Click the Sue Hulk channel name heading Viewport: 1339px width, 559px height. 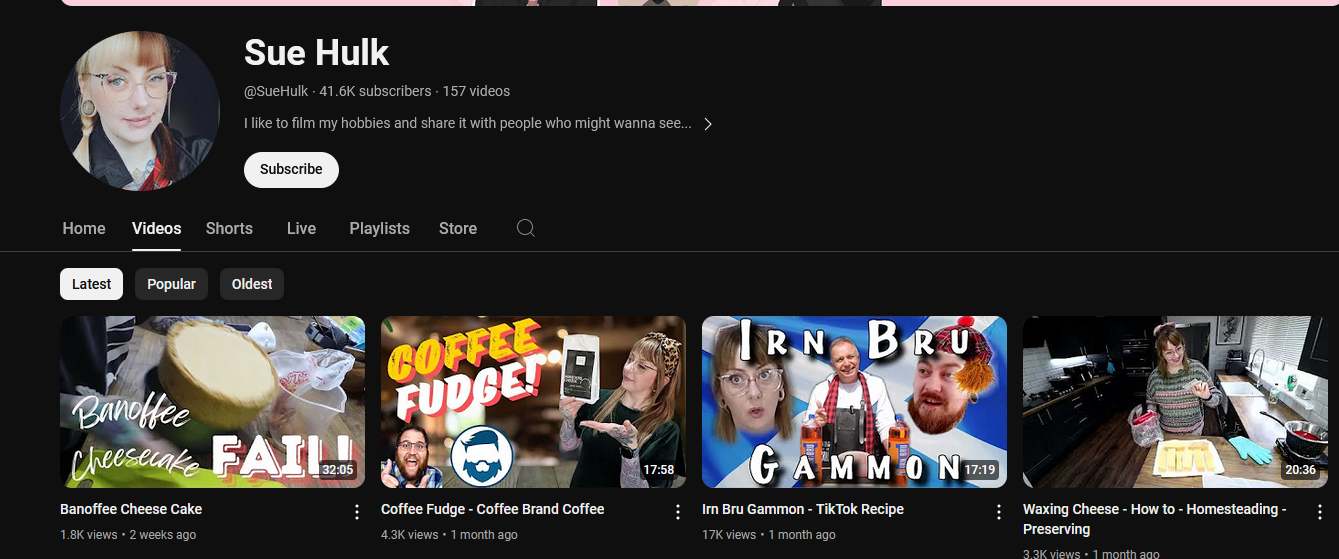pos(316,52)
